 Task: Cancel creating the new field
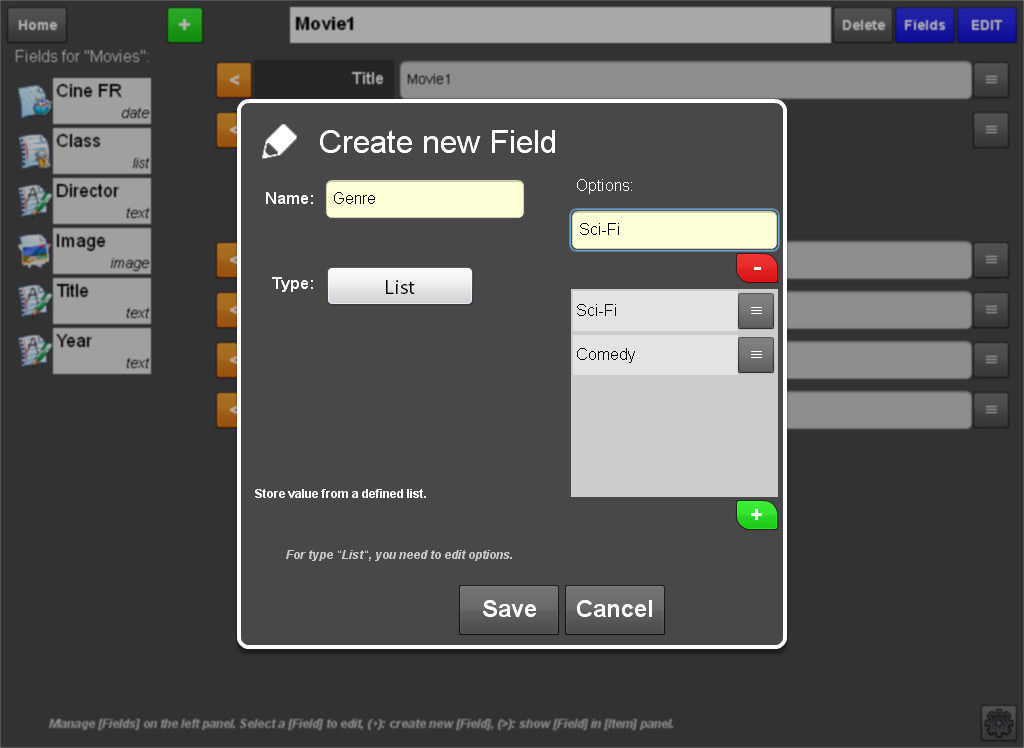614,609
